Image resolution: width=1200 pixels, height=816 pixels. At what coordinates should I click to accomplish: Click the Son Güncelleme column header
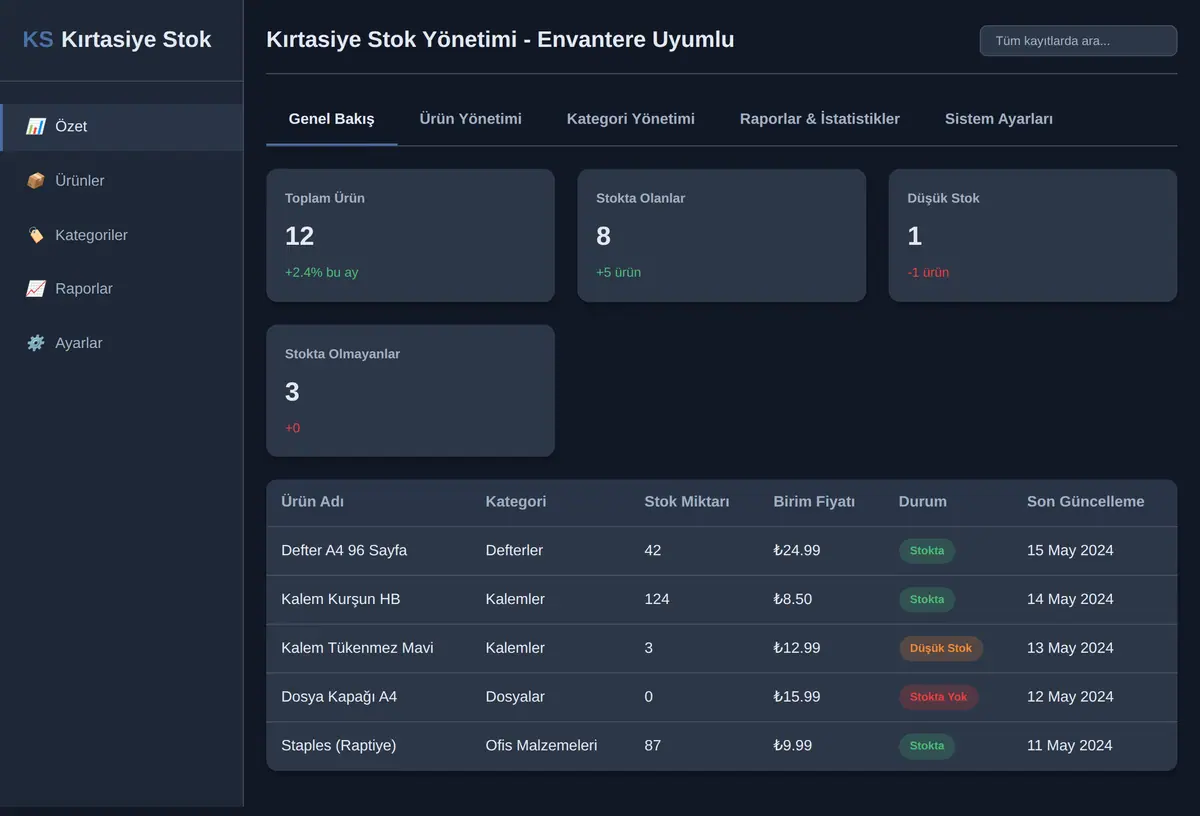pyautogui.click(x=1085, y=502)
